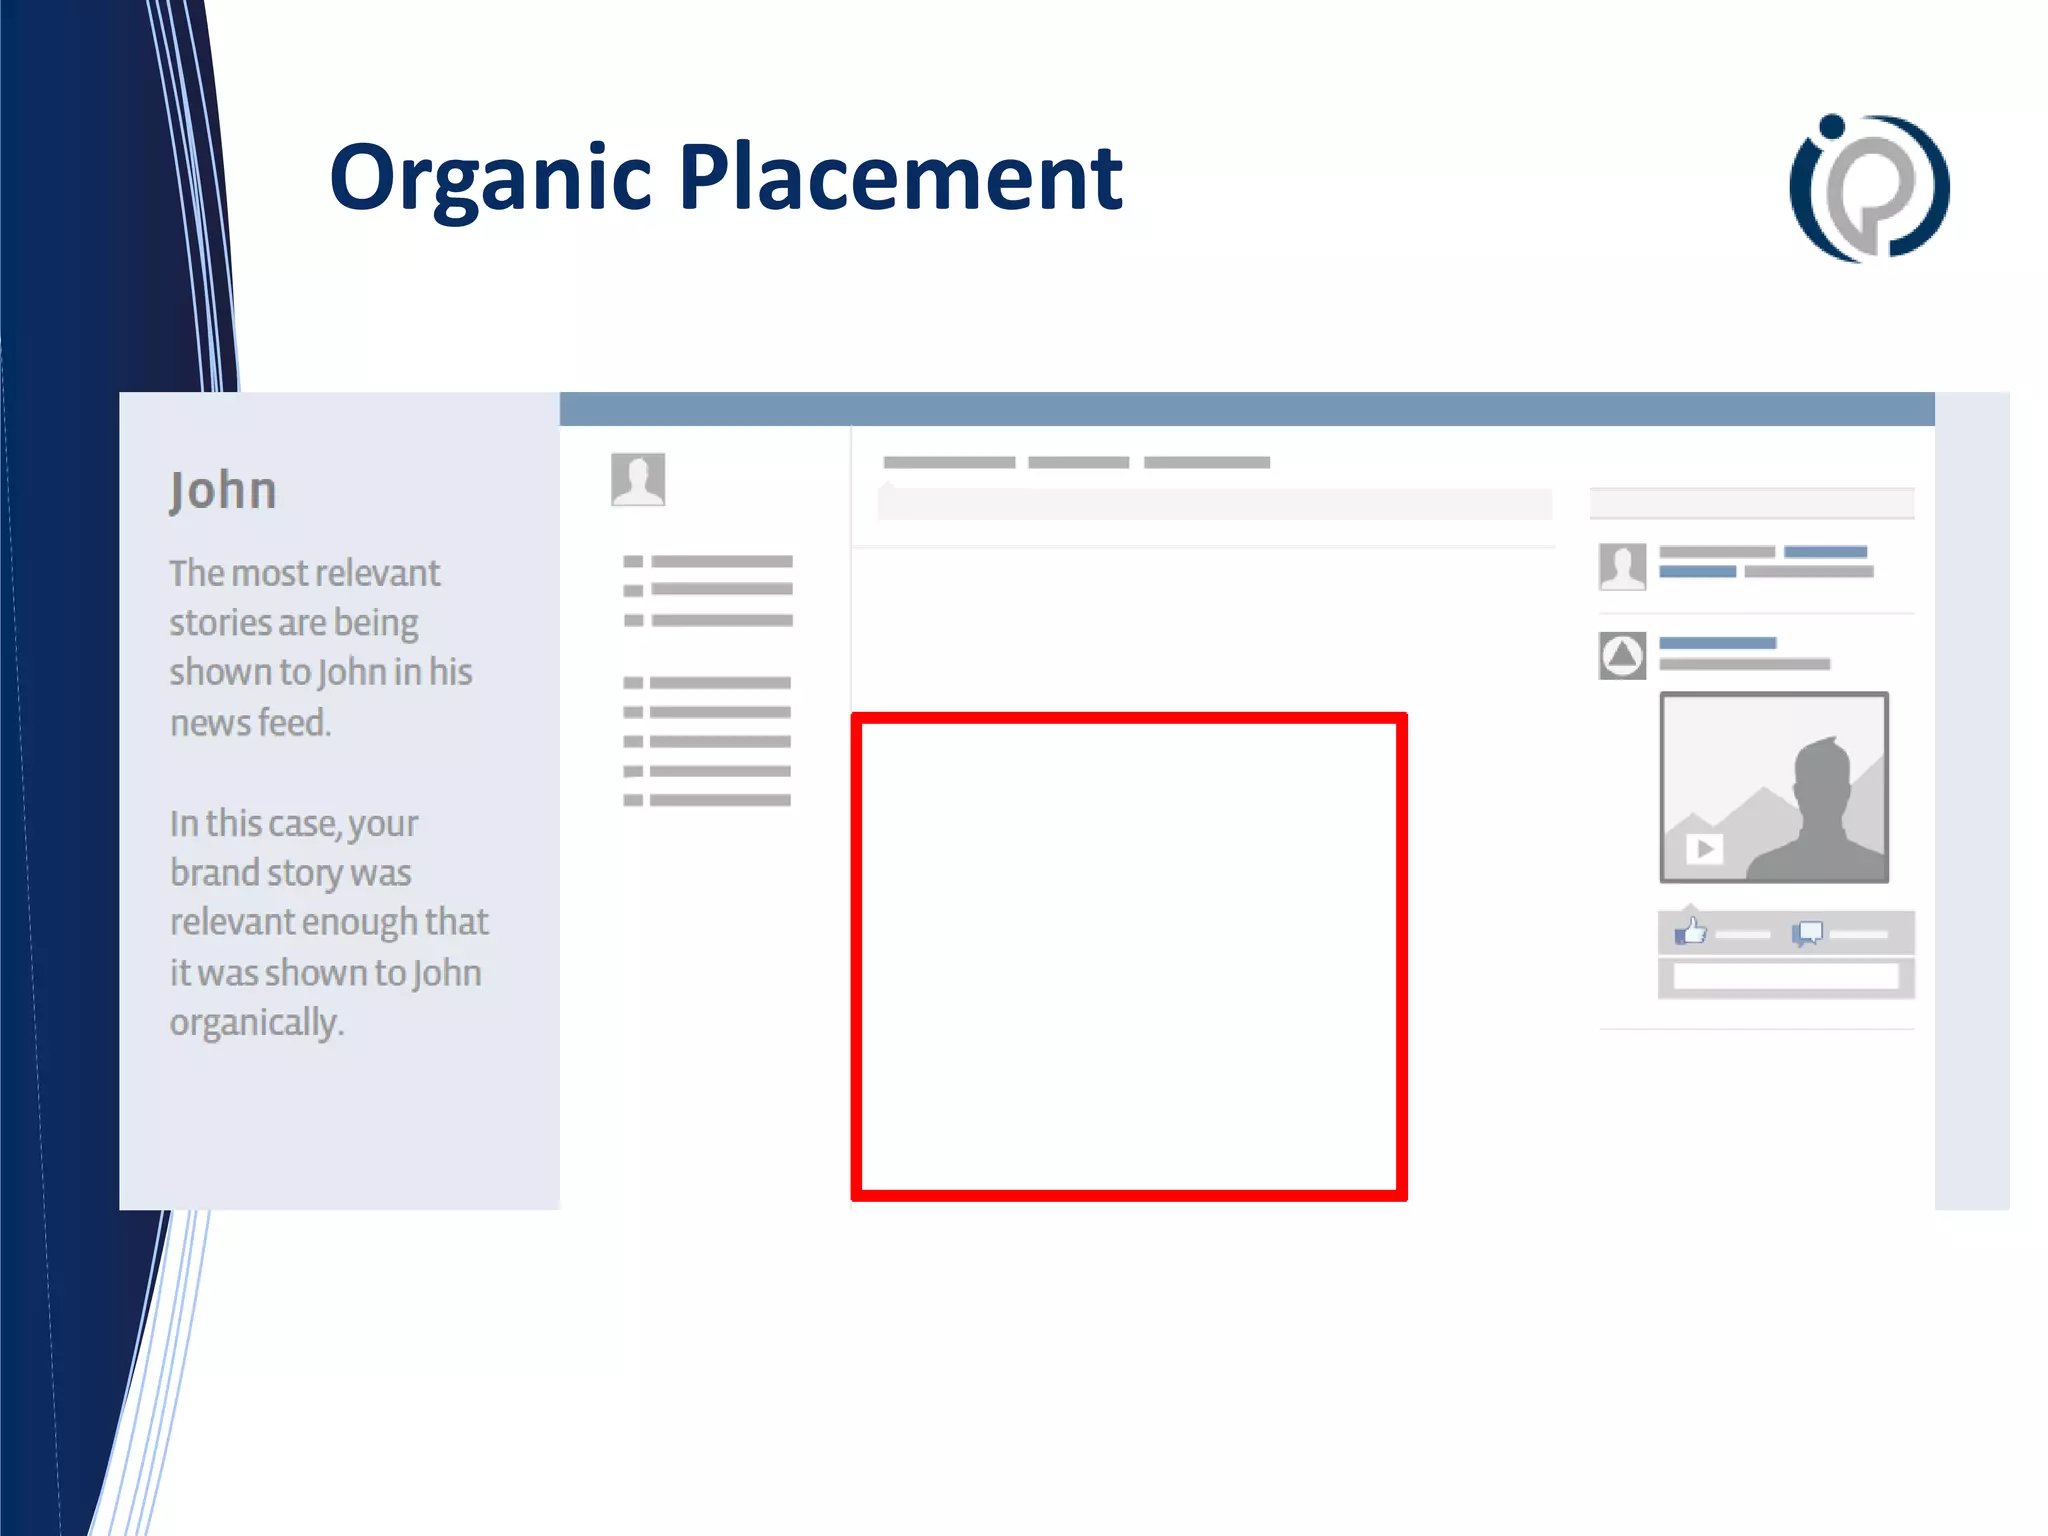This screenshot has height=1536, width=2048.
Task: Click the 'Organic Placement' slide title
Action: [x=726, y=178]
